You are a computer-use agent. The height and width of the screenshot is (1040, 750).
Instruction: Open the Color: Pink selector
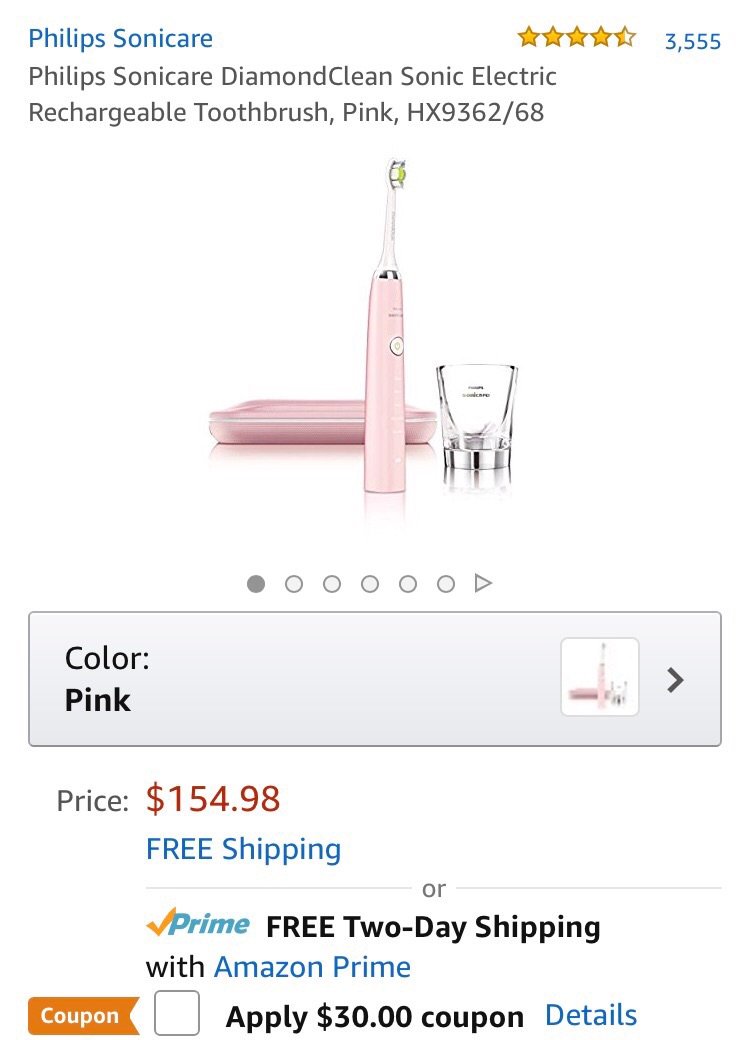pyautogui.click(x=300, y=679)
